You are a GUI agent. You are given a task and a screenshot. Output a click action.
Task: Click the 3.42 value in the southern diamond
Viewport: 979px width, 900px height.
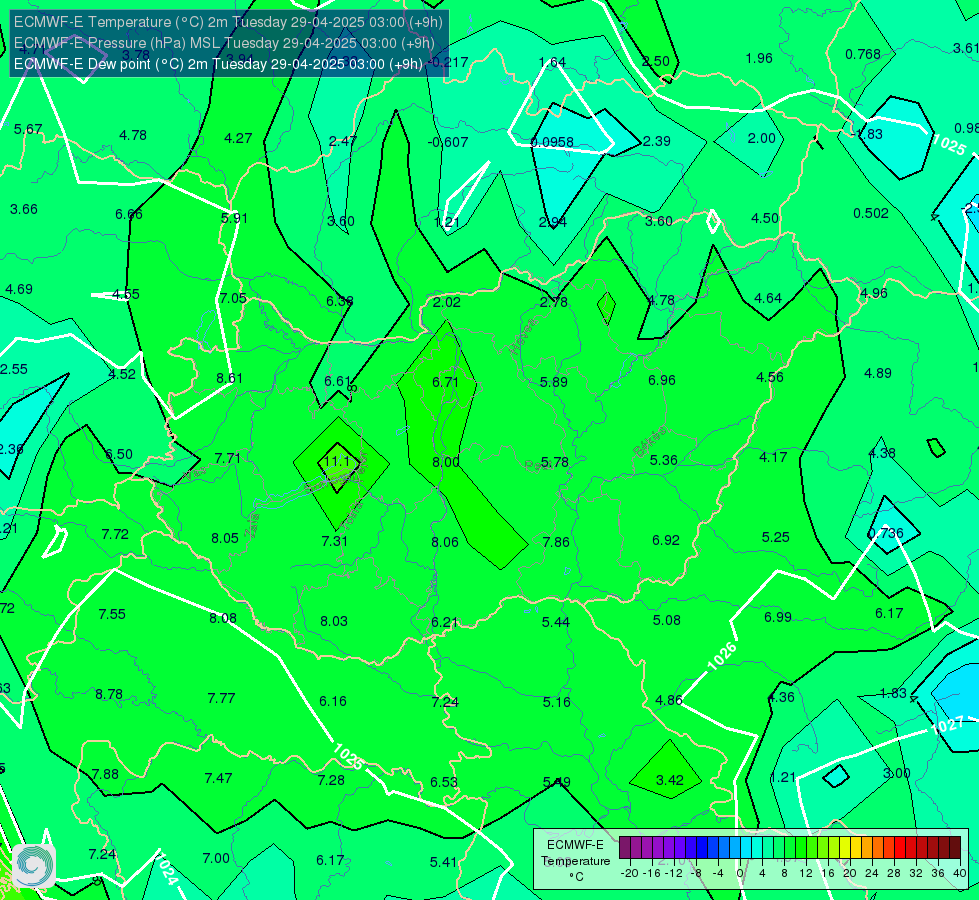[670, 780]
